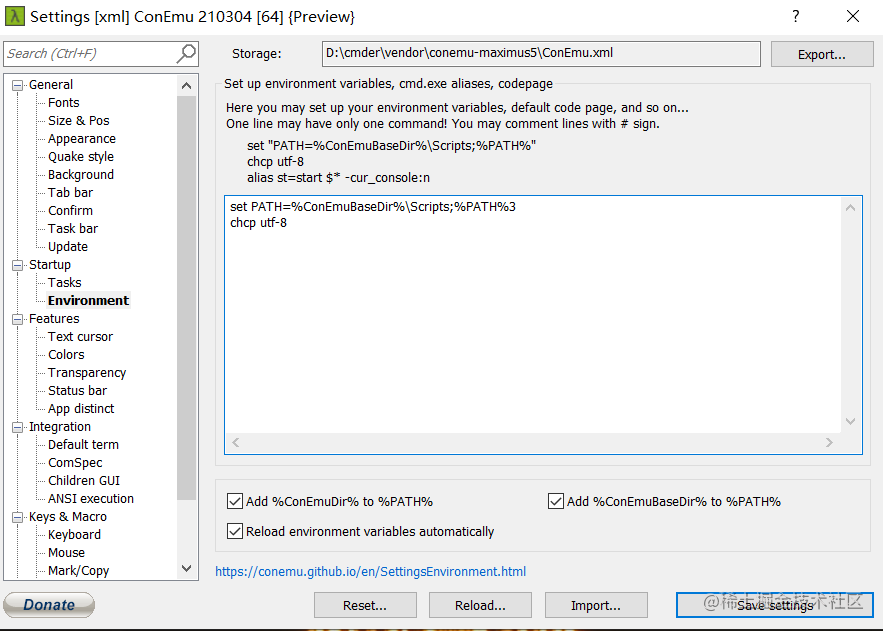This screenshot has height=631, width=883.
Task: Collapse the General tree node
Action: point(18,85)
